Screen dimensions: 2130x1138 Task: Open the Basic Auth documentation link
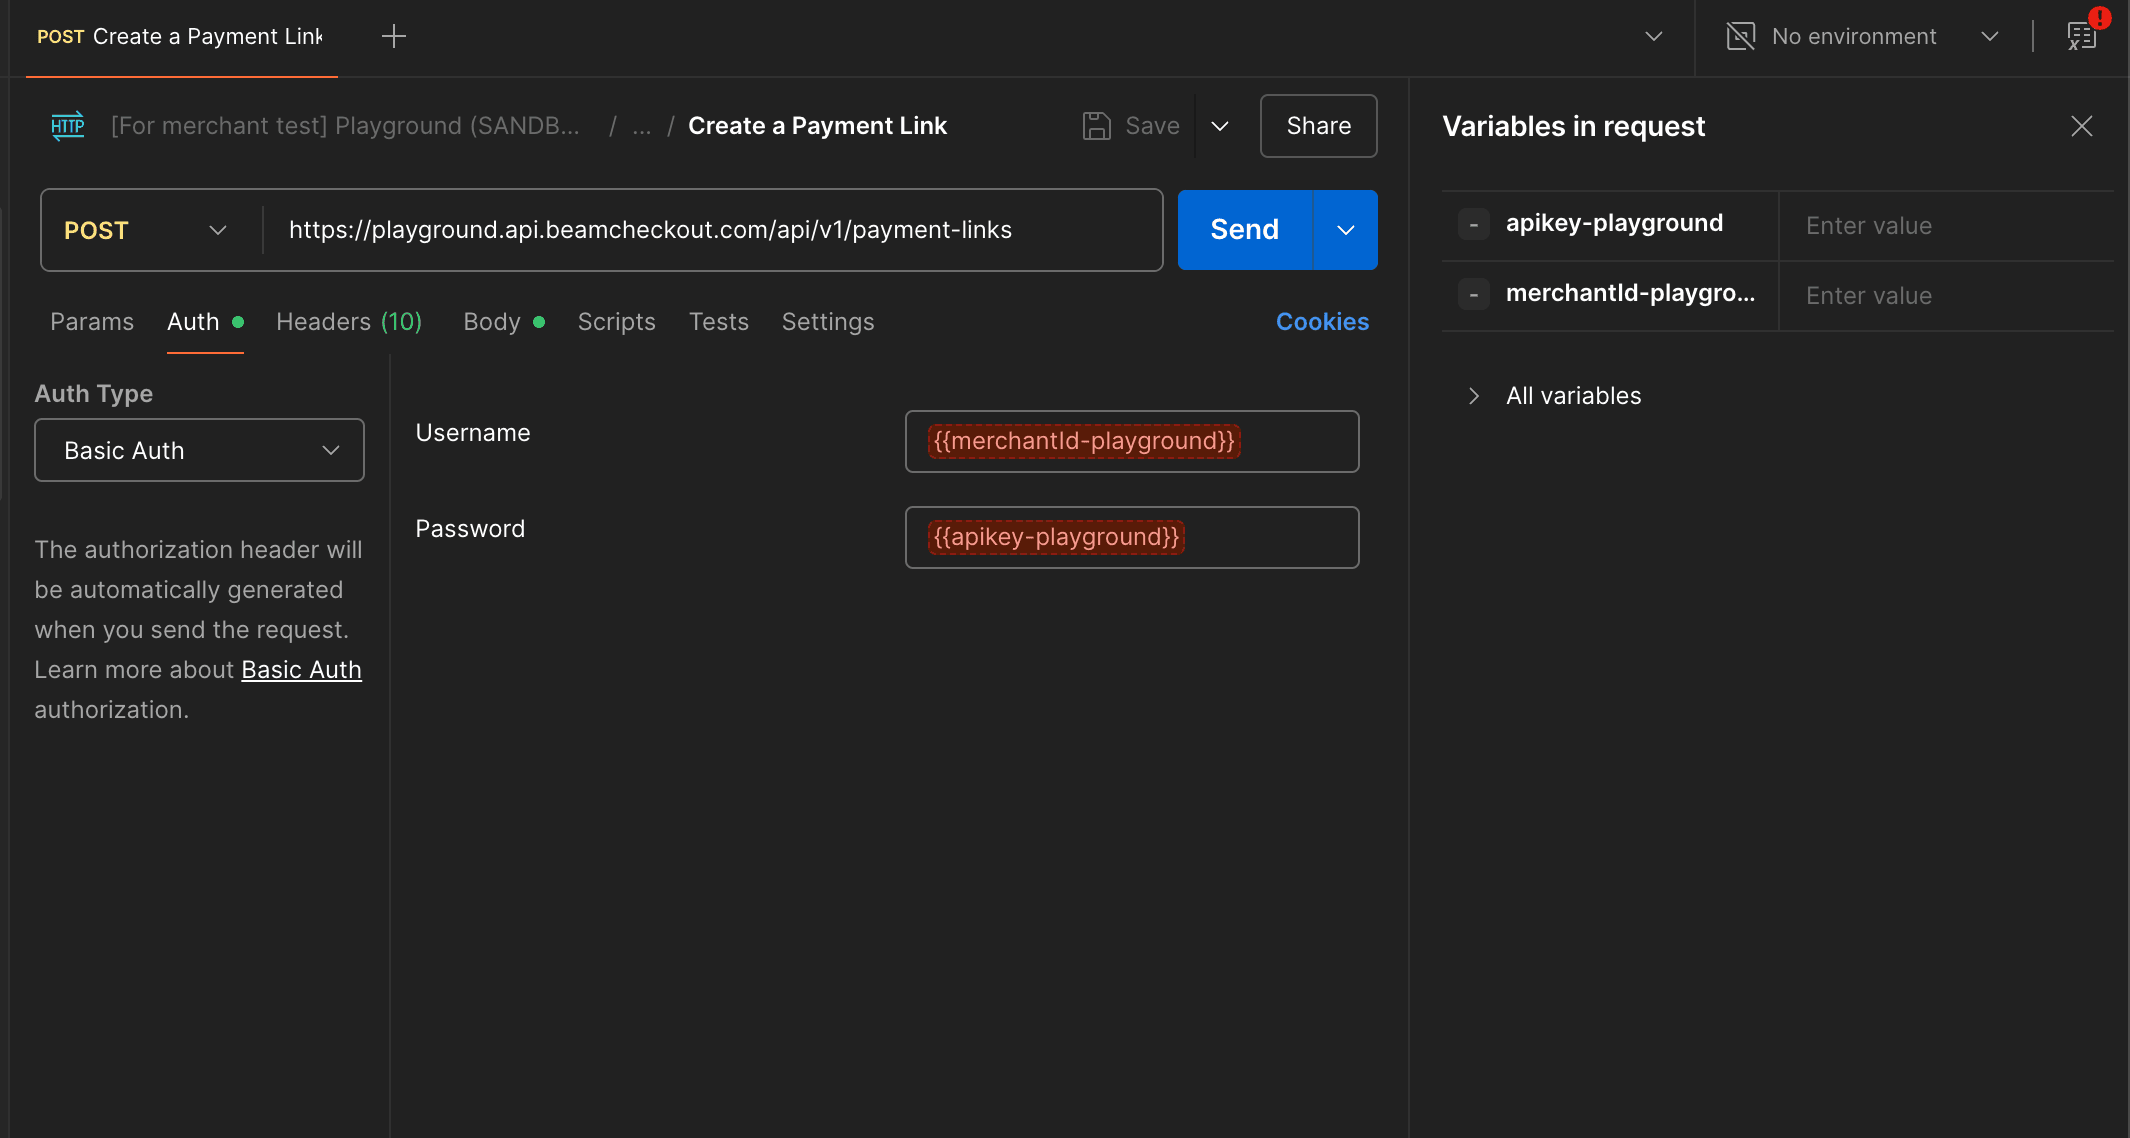pos(301,670)
